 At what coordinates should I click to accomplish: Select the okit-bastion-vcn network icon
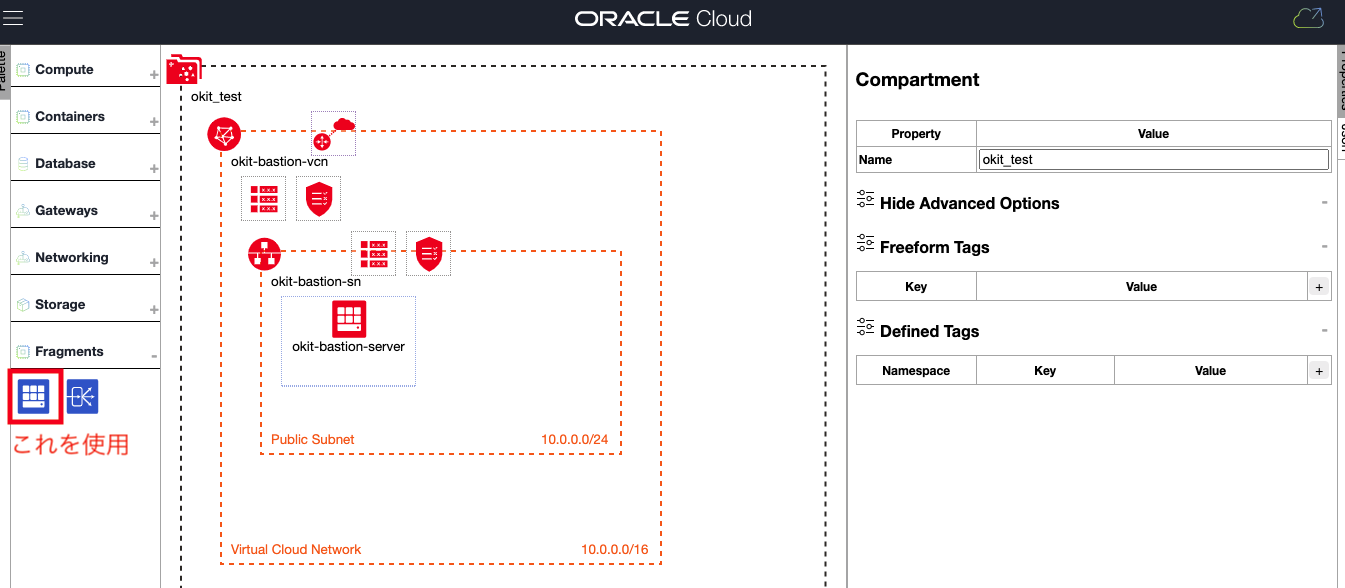(224, 135)
